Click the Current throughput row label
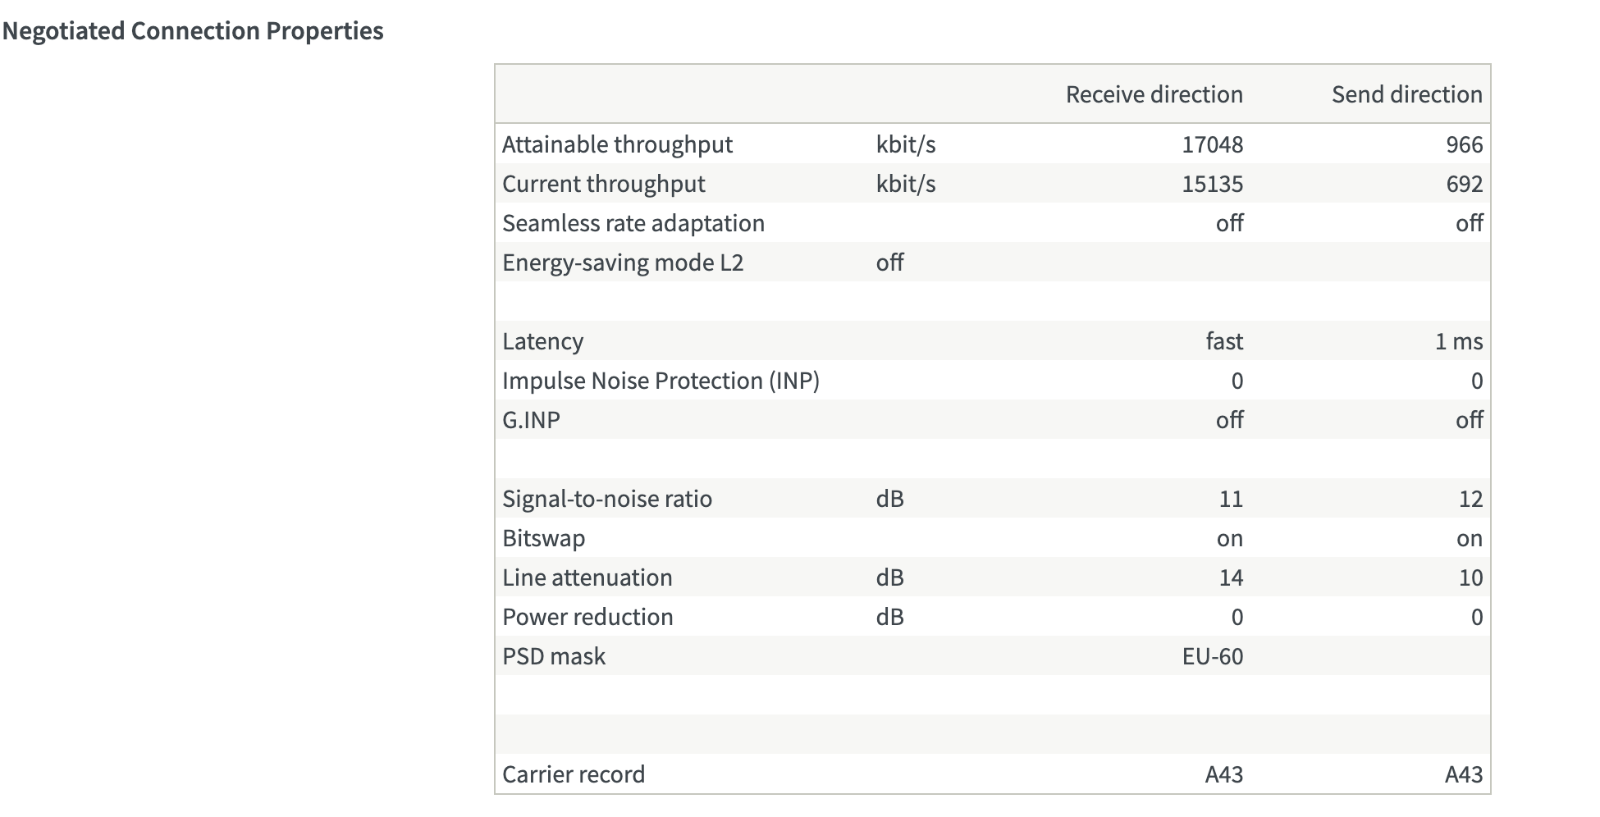 pyautogui.click(x=603, y=184)
